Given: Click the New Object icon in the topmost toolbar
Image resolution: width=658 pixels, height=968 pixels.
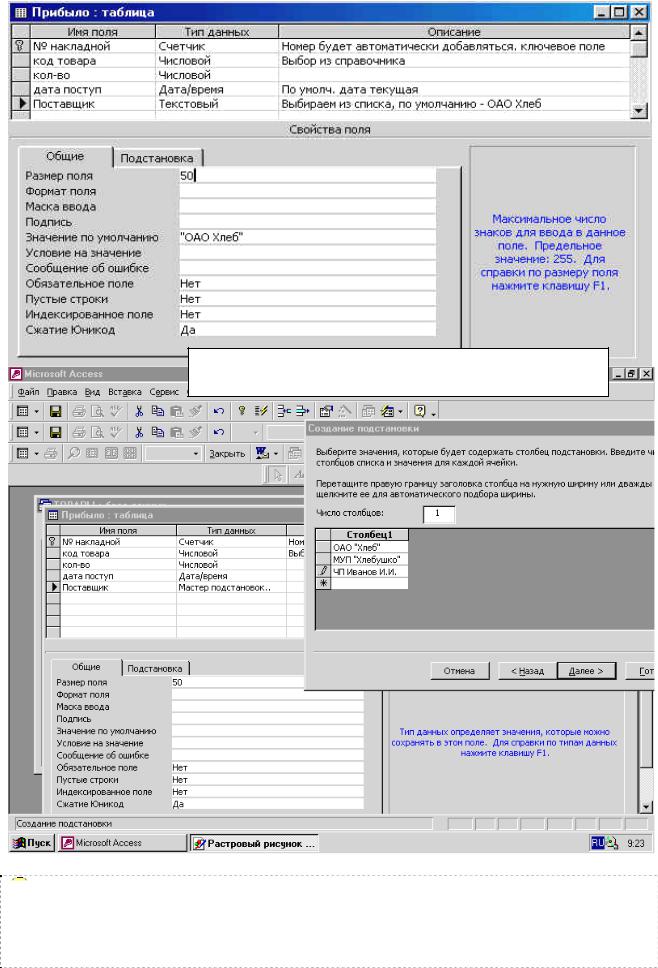Looking at the screenshot, I should 387,411.
